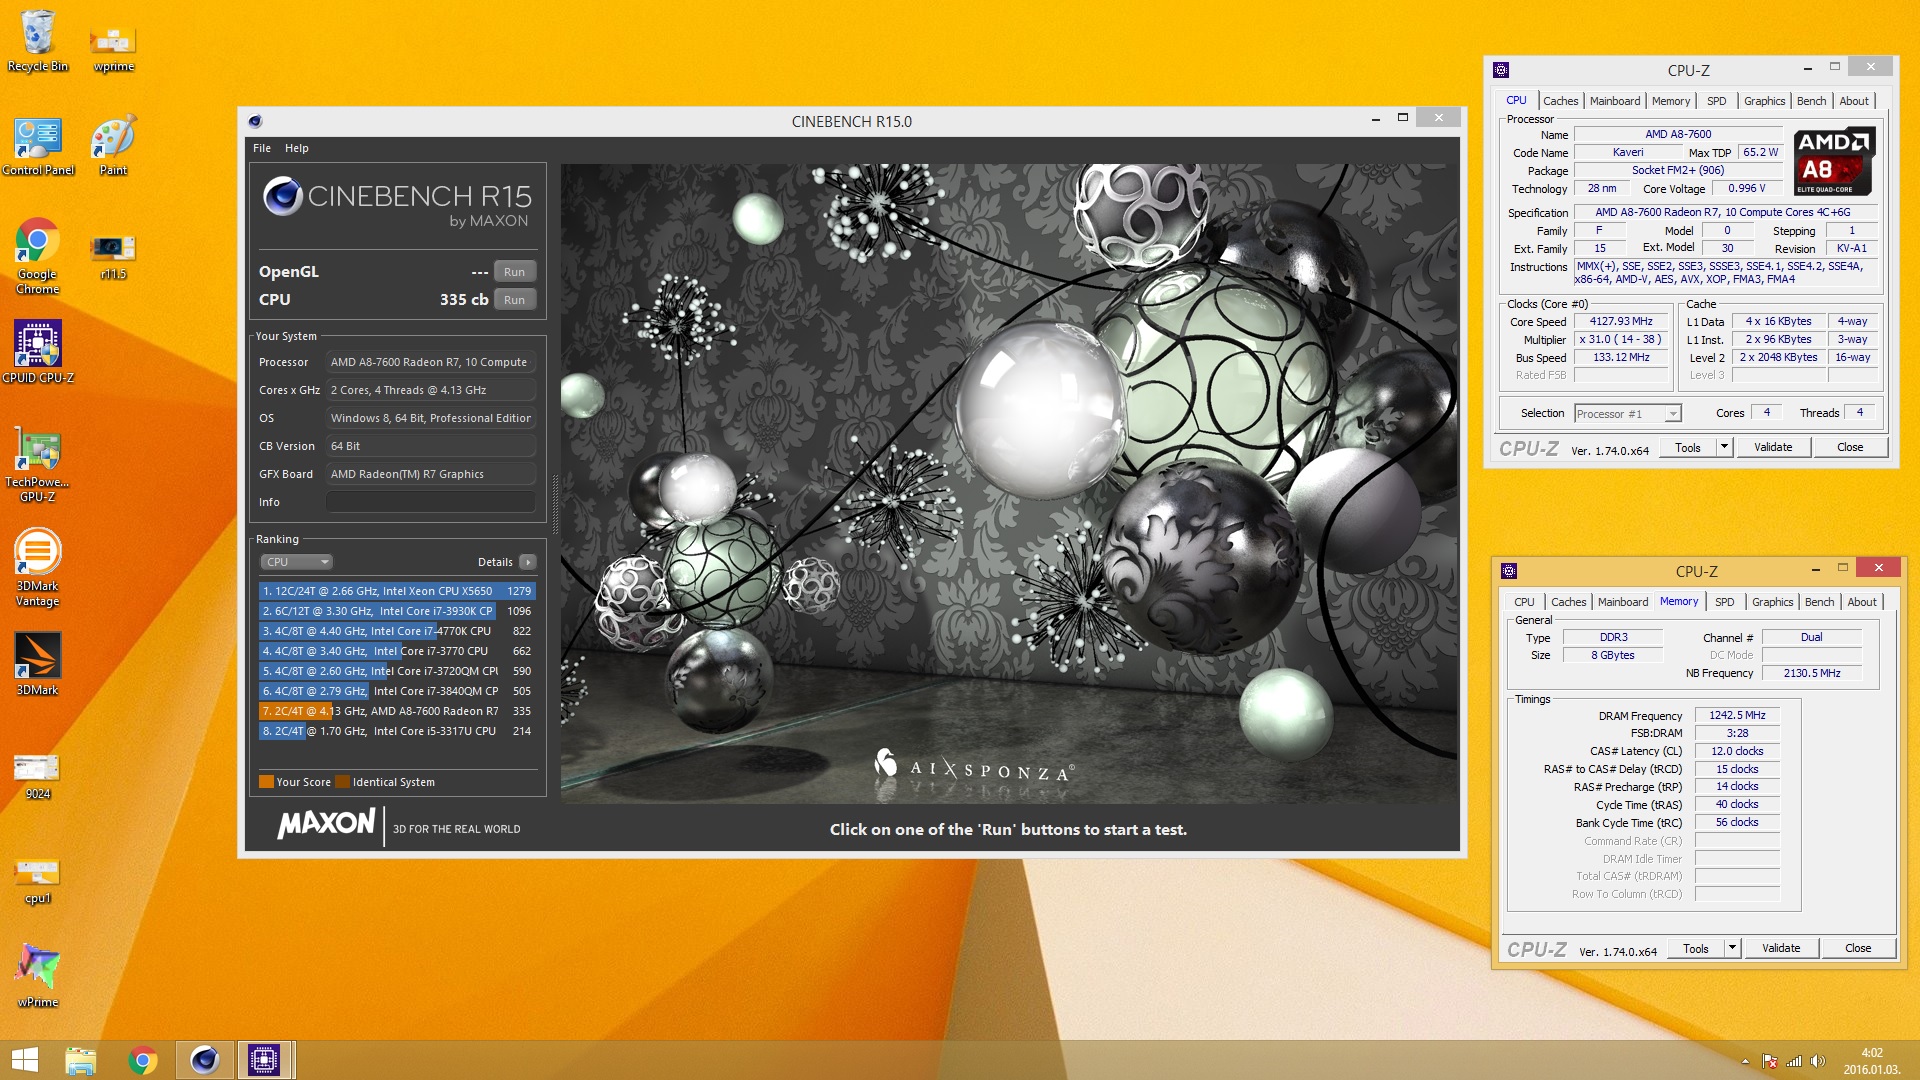Open Caches tab in upper CPU-Z window
The image size is (1920, 1080).
[1560, 101]
